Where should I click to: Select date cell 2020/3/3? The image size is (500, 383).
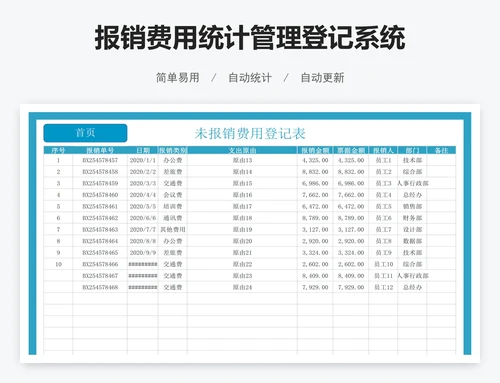(x=143, y=183)
